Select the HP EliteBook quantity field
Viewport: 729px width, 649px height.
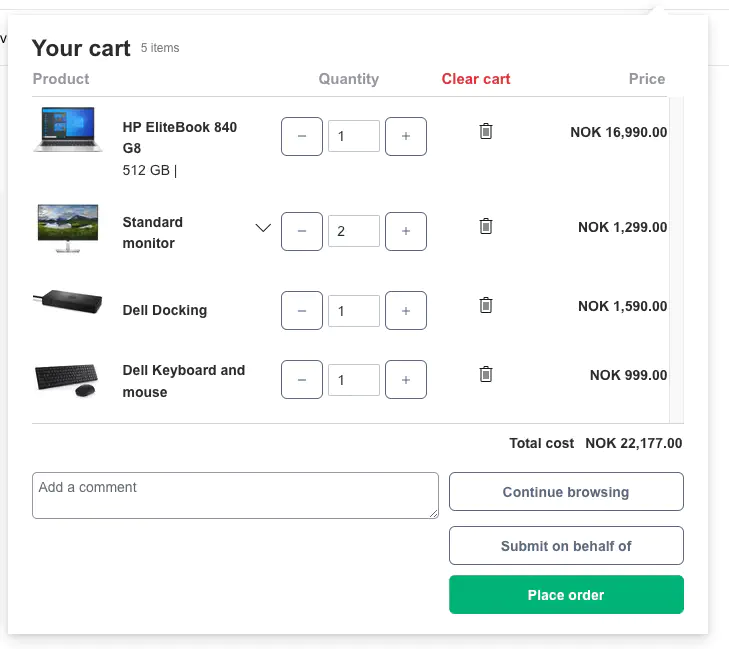[354, 136]
